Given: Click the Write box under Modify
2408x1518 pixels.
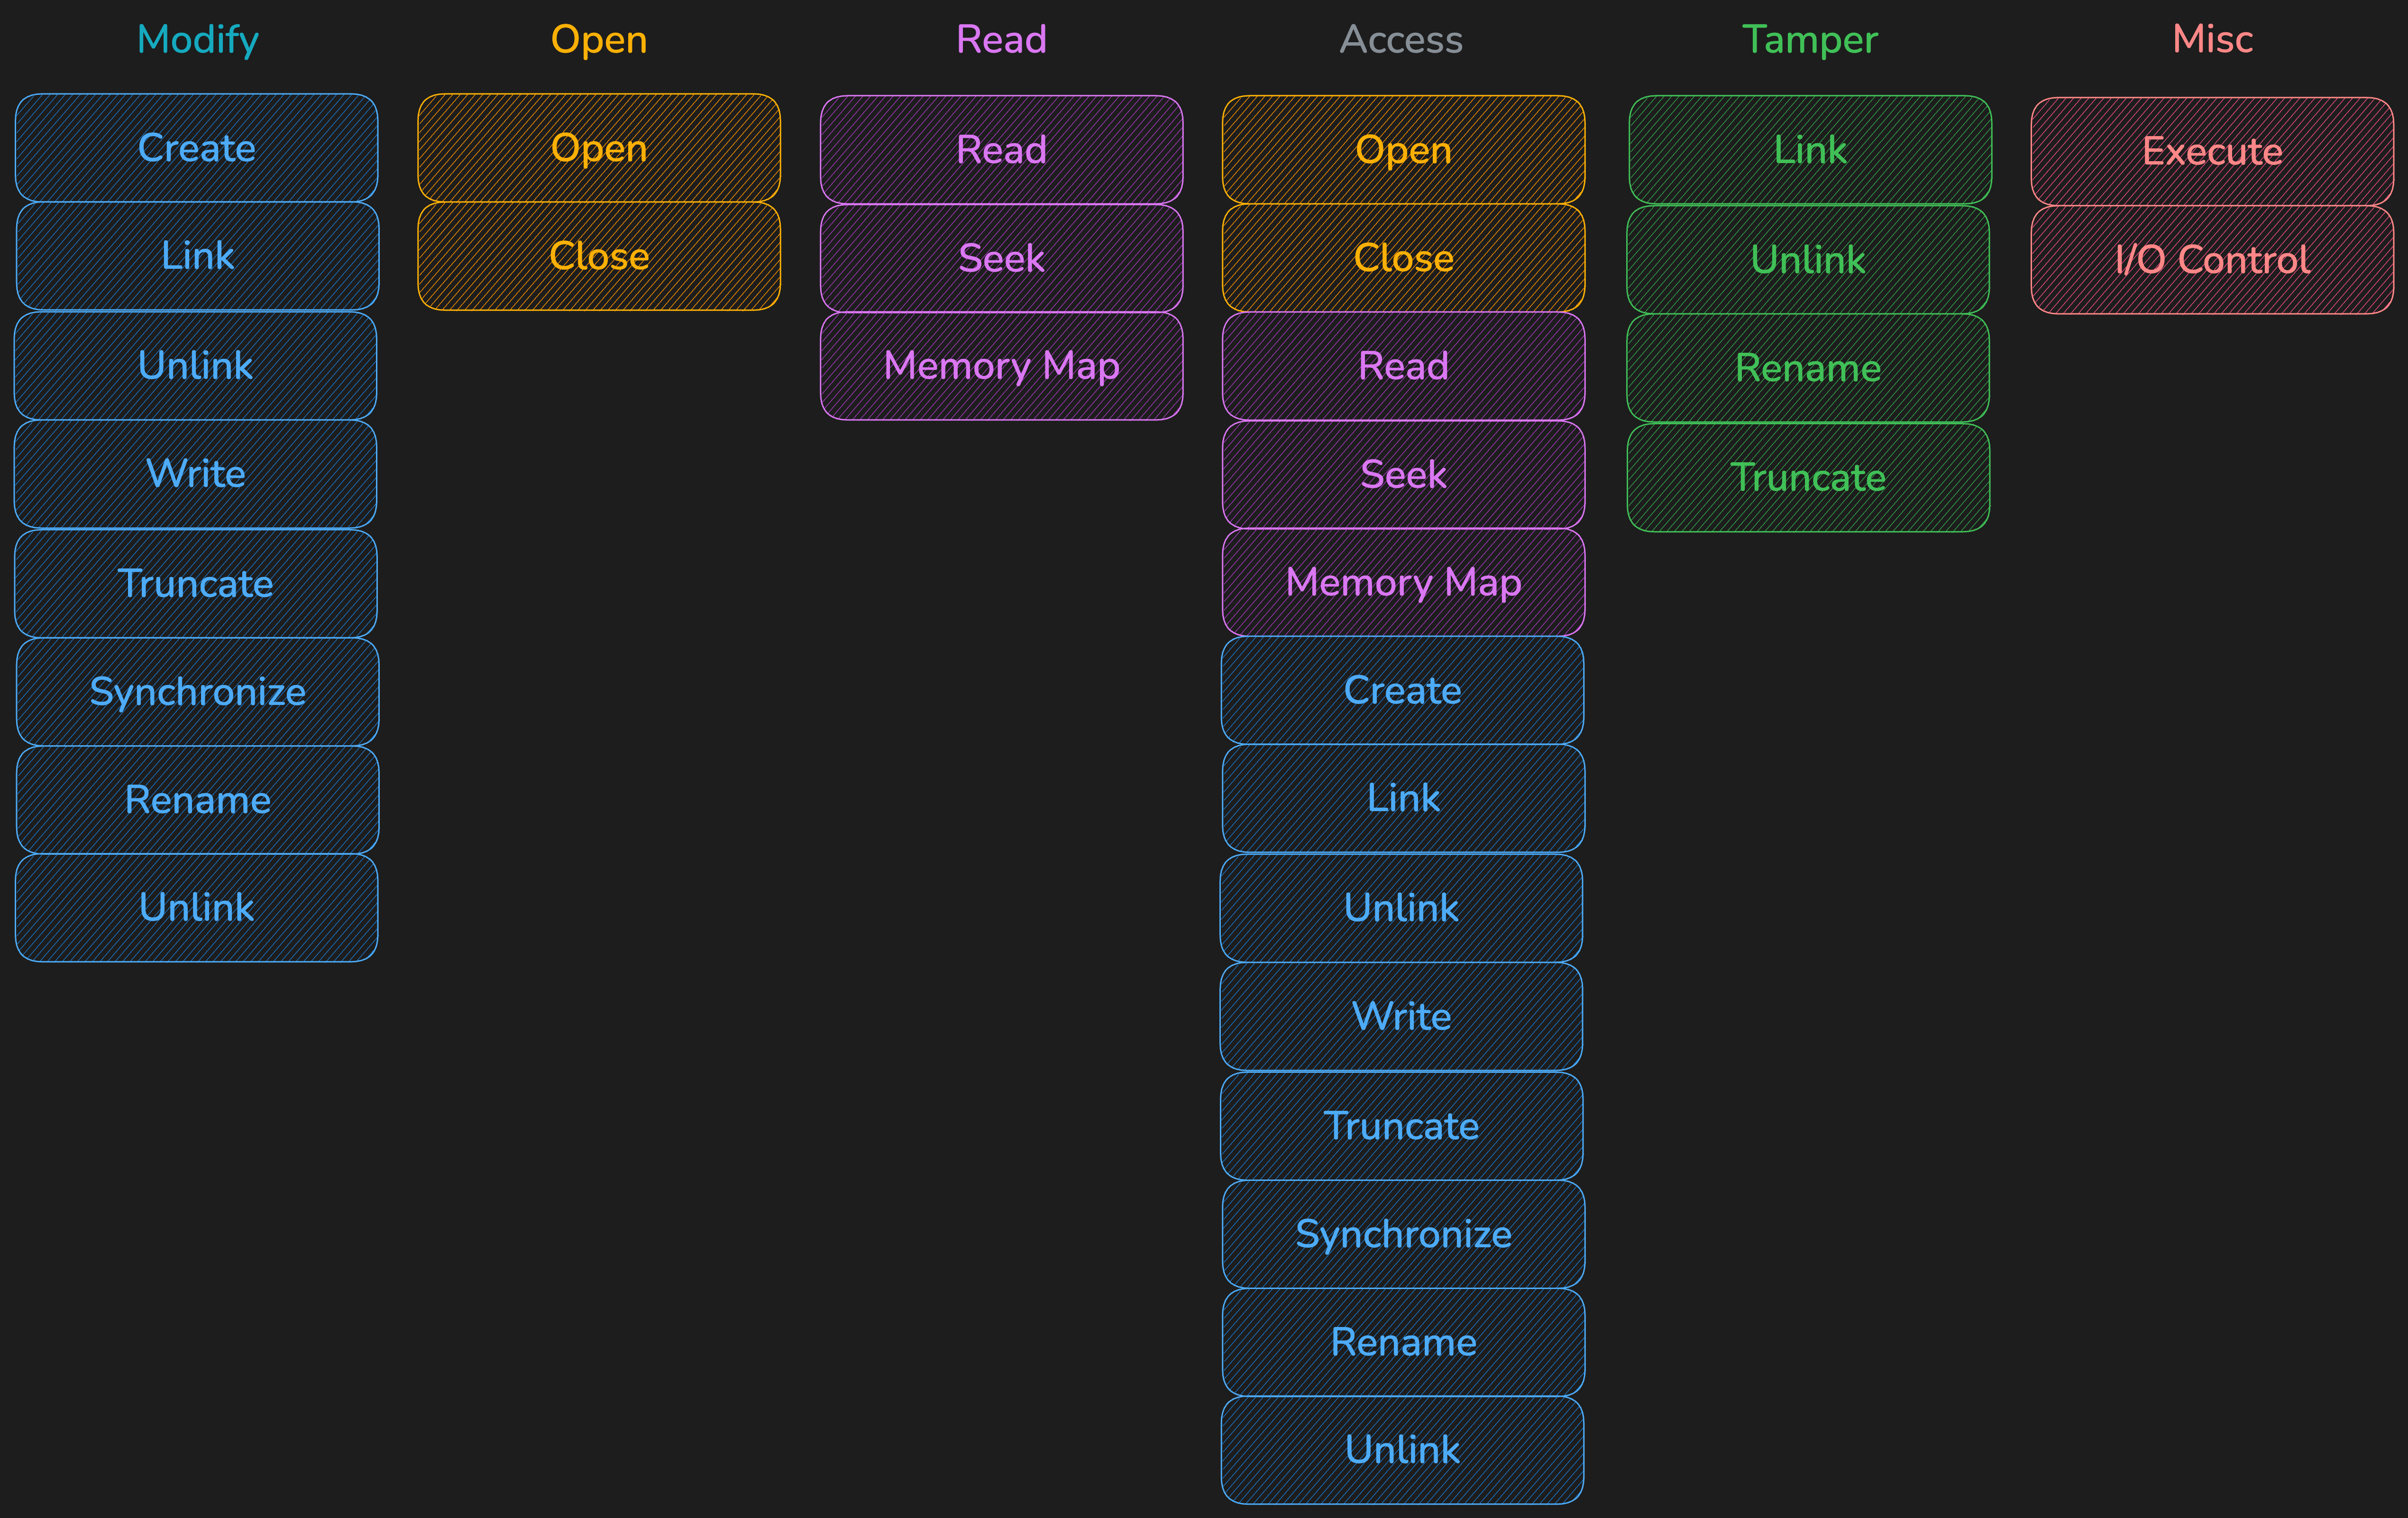Looking at the screenshot, I should click(x=195, y=473).
